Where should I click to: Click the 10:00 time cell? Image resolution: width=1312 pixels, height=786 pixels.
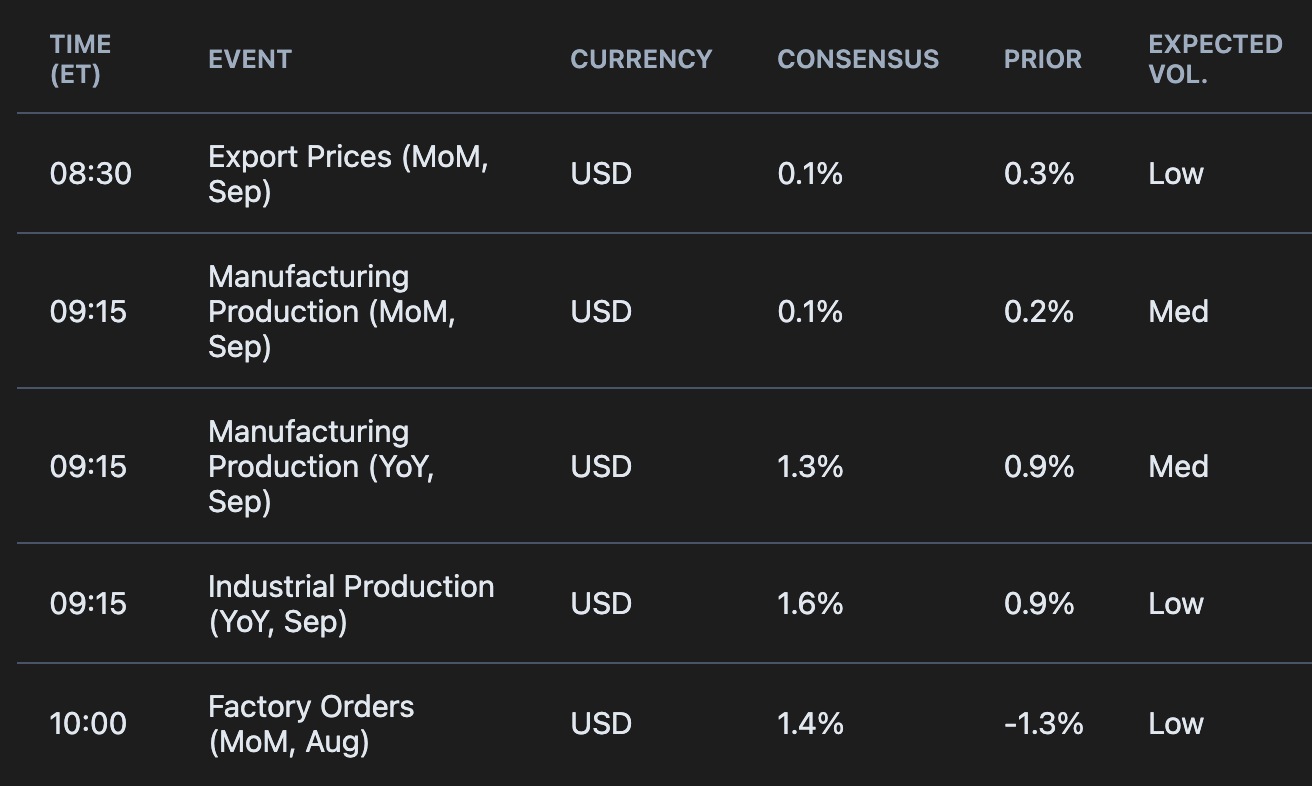coord(88,724)
